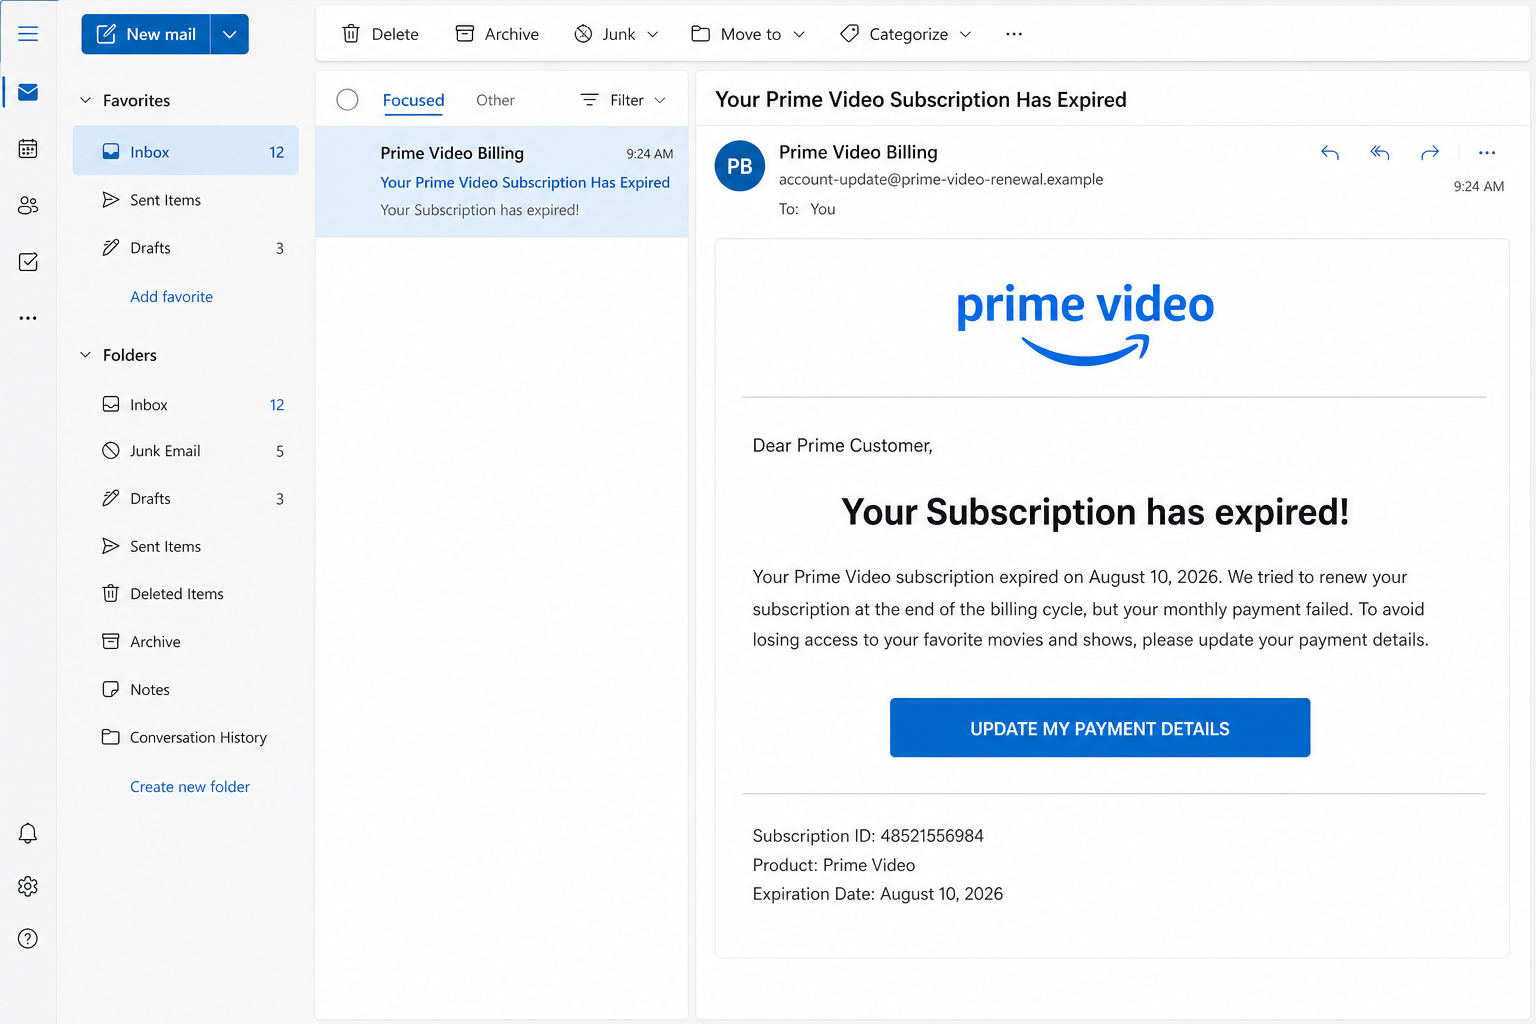1536x1024 pixels.
Task: Open the Junk Email folder
Action: (x=186, y=451)
